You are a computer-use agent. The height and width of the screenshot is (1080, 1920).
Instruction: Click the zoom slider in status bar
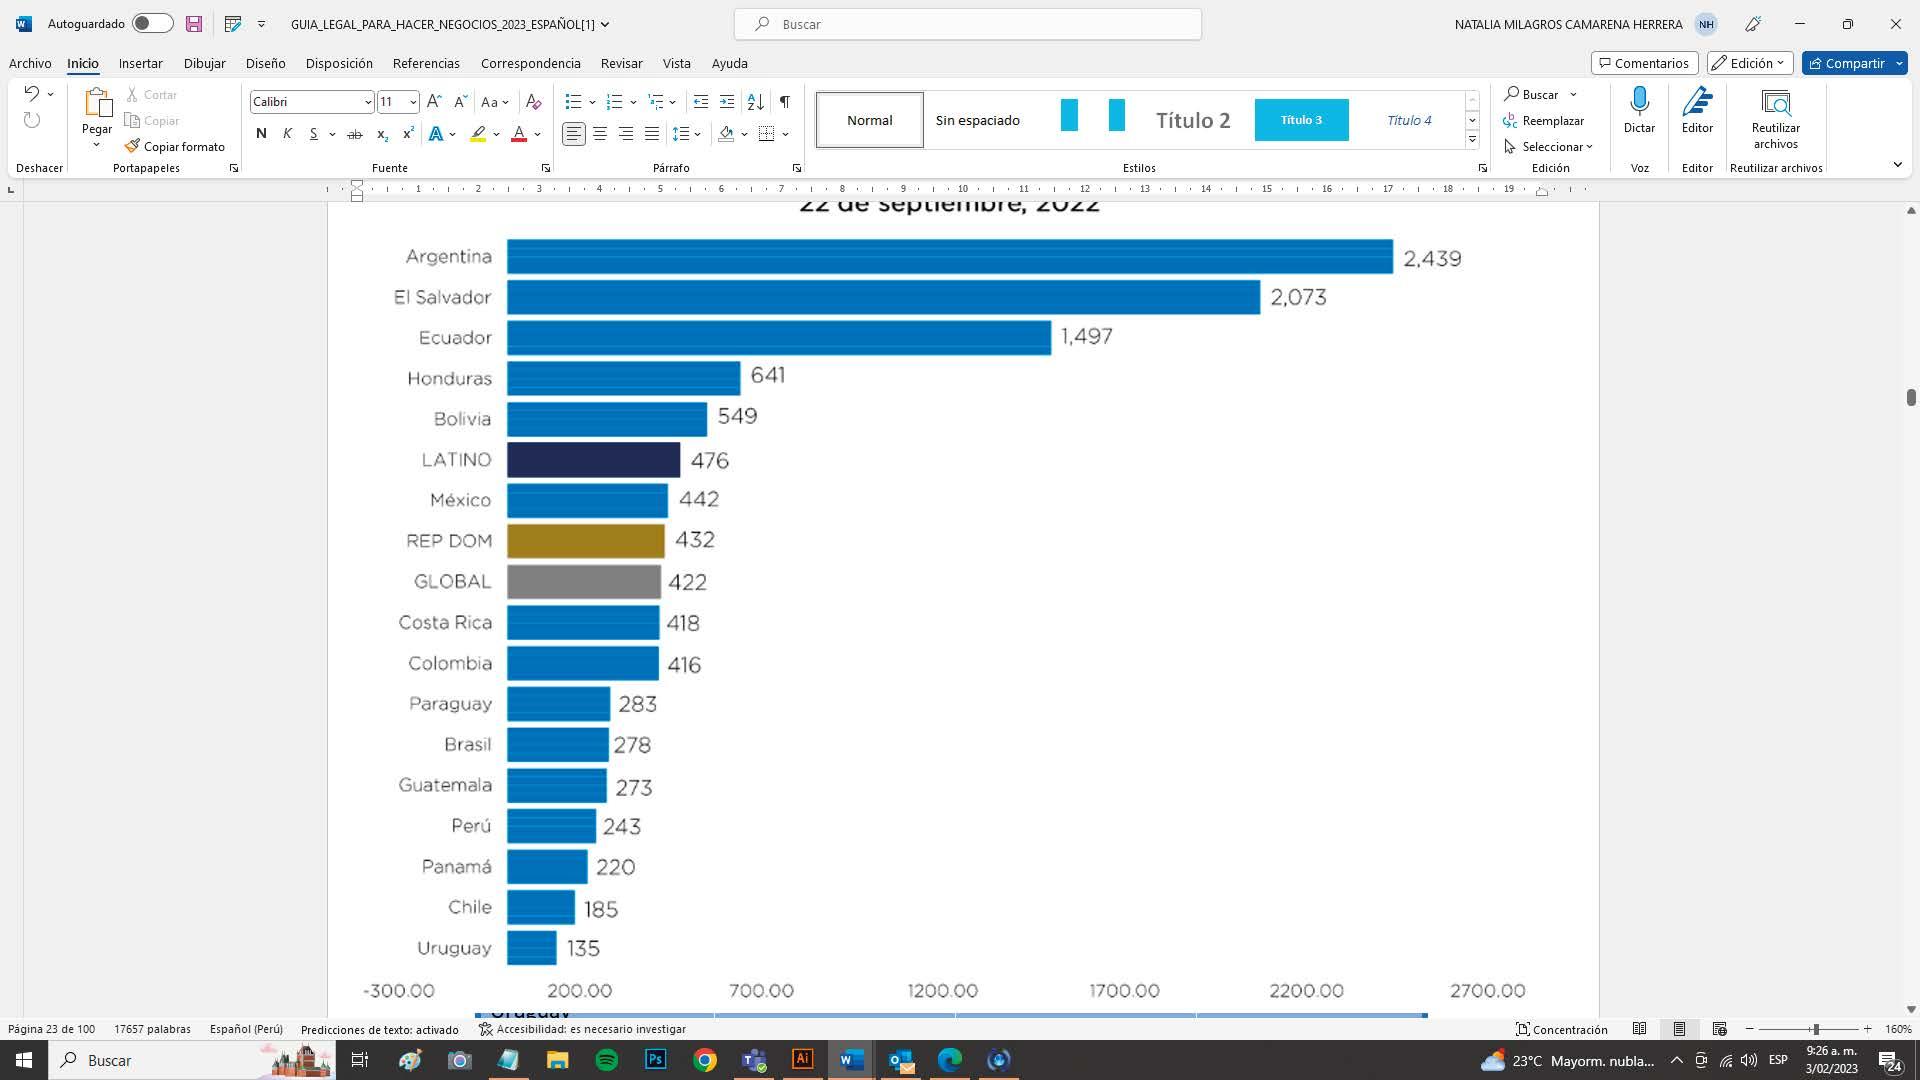point(1815,1029)
